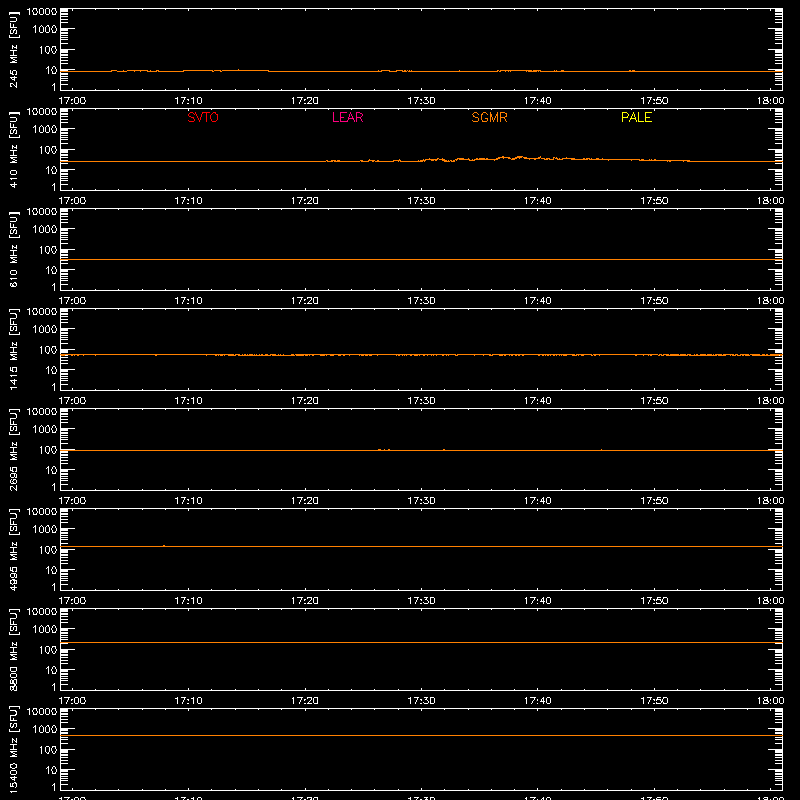Click the red SVTO station label
Screen dimensions: 800x800
click(203, 117)
